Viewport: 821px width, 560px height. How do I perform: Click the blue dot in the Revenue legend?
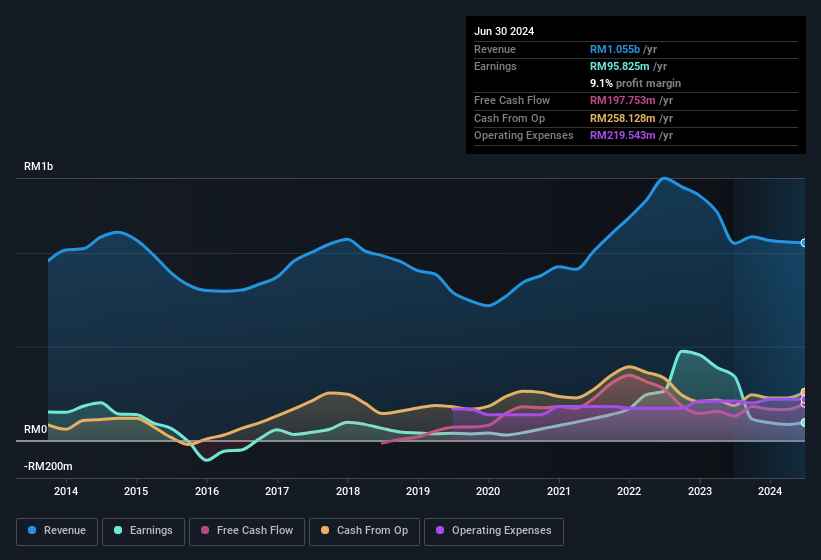pos(33,531)
